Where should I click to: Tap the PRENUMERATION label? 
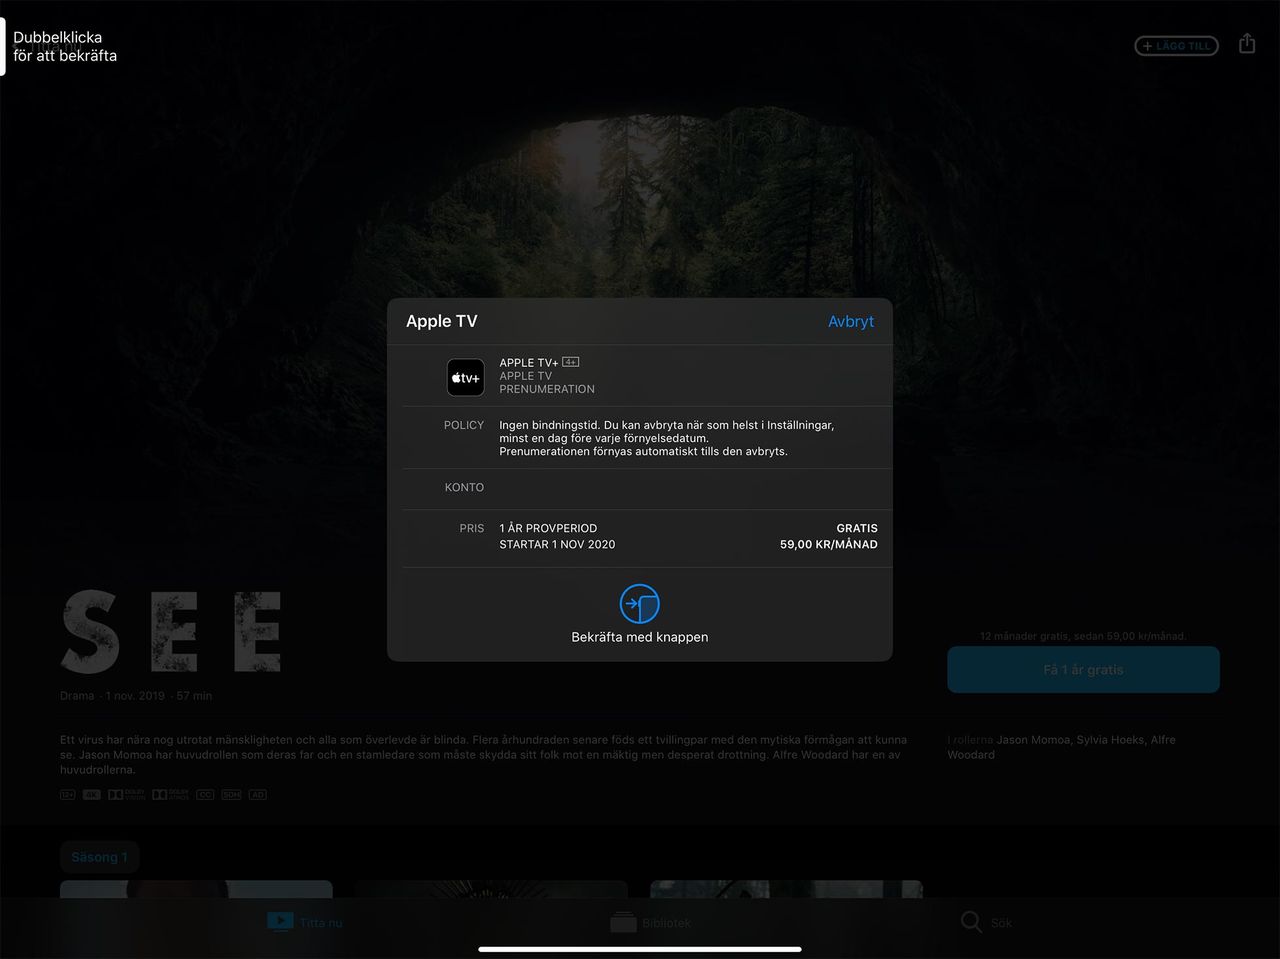tap(547, 389)
